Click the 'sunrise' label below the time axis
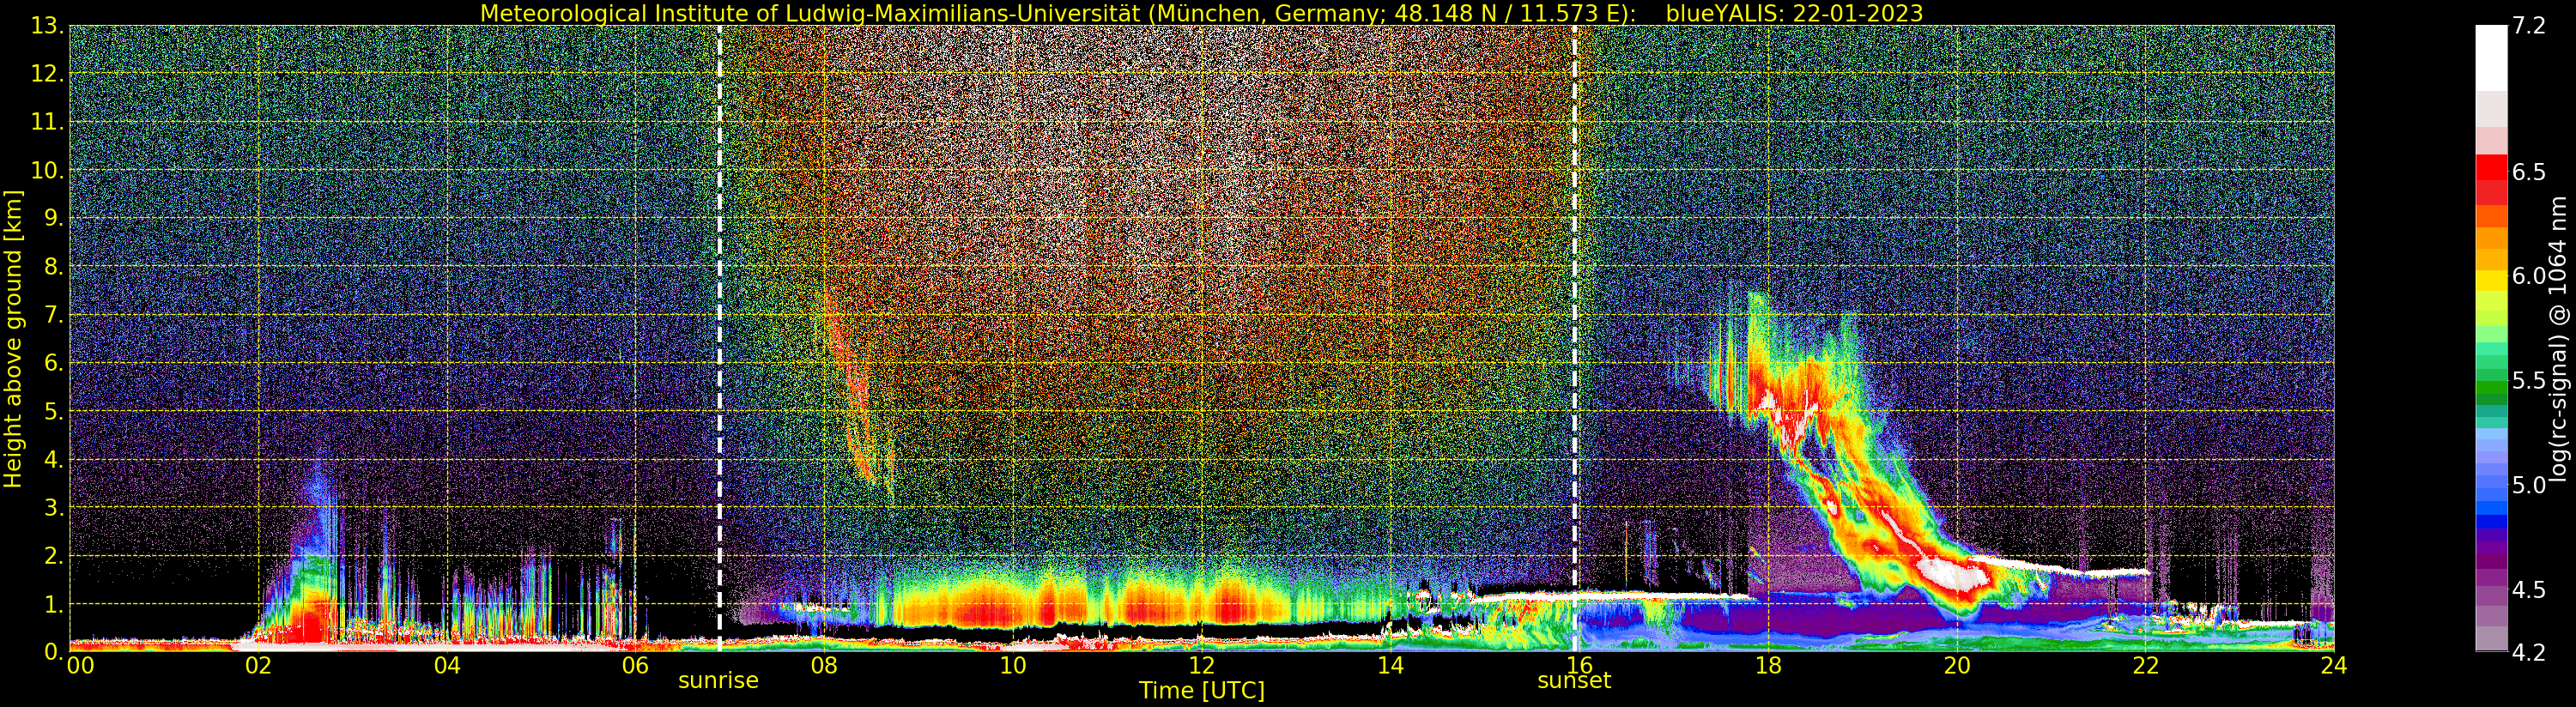 pyautogui.click(x=718, y=681)
